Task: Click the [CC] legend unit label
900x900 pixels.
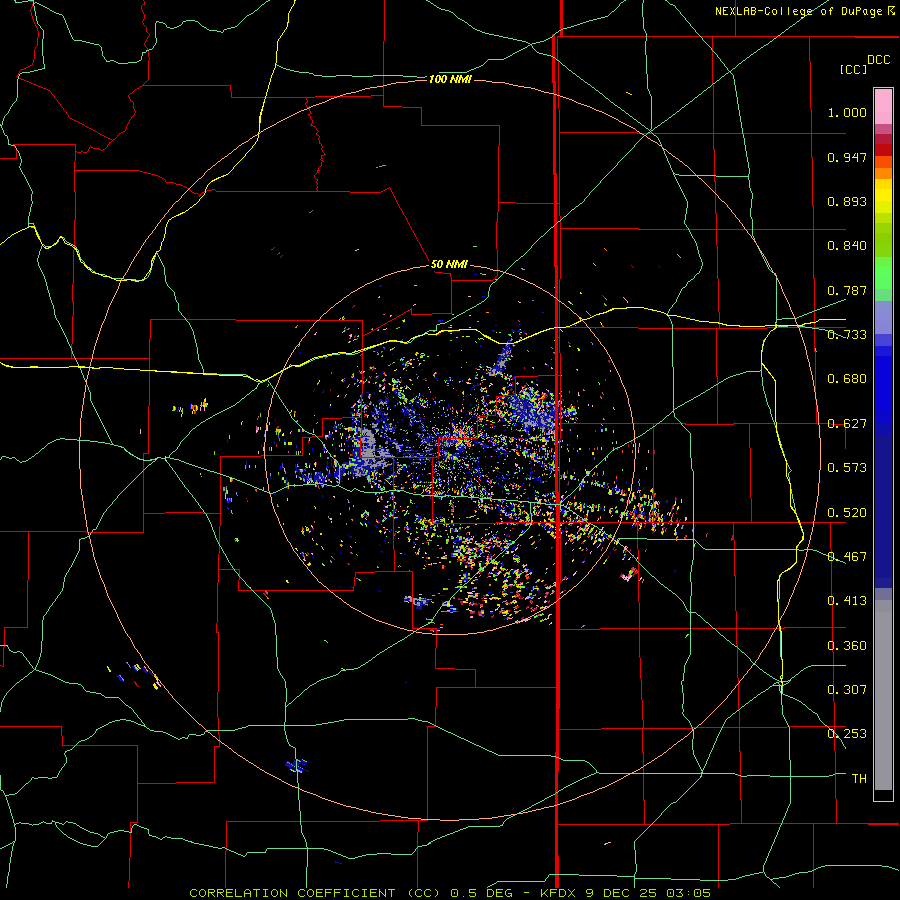Action: 853,69
